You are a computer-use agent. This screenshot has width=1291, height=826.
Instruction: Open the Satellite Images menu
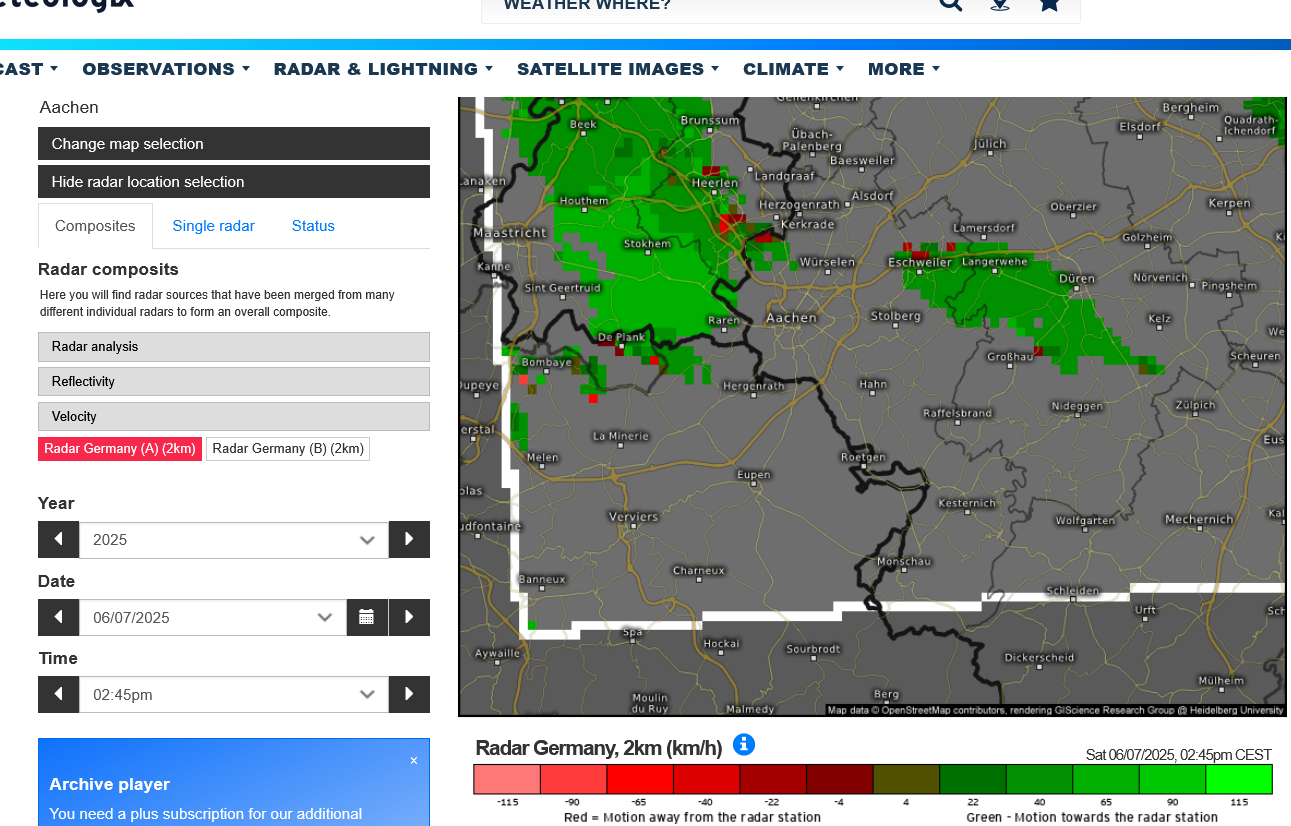618,69
